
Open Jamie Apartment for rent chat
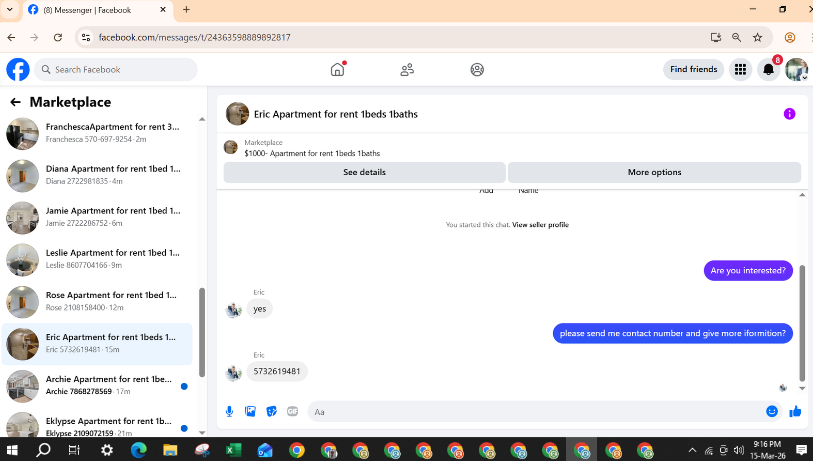97,217
